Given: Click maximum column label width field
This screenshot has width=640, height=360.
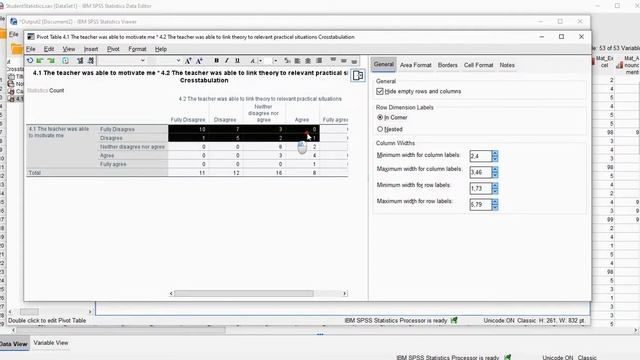Looking at the screenshot, I should click(481, 172).
